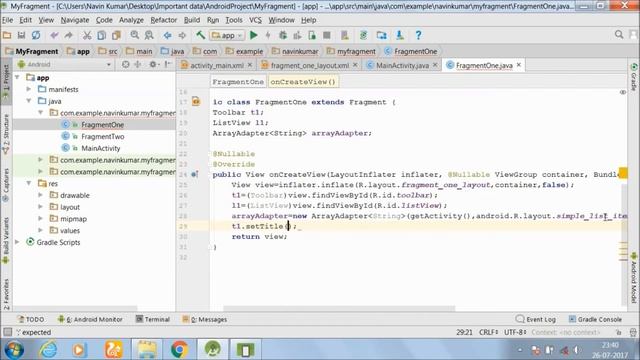Open the Terminal tool window
The width and height of the screenshot is (640, 360).
coord(153,319)
